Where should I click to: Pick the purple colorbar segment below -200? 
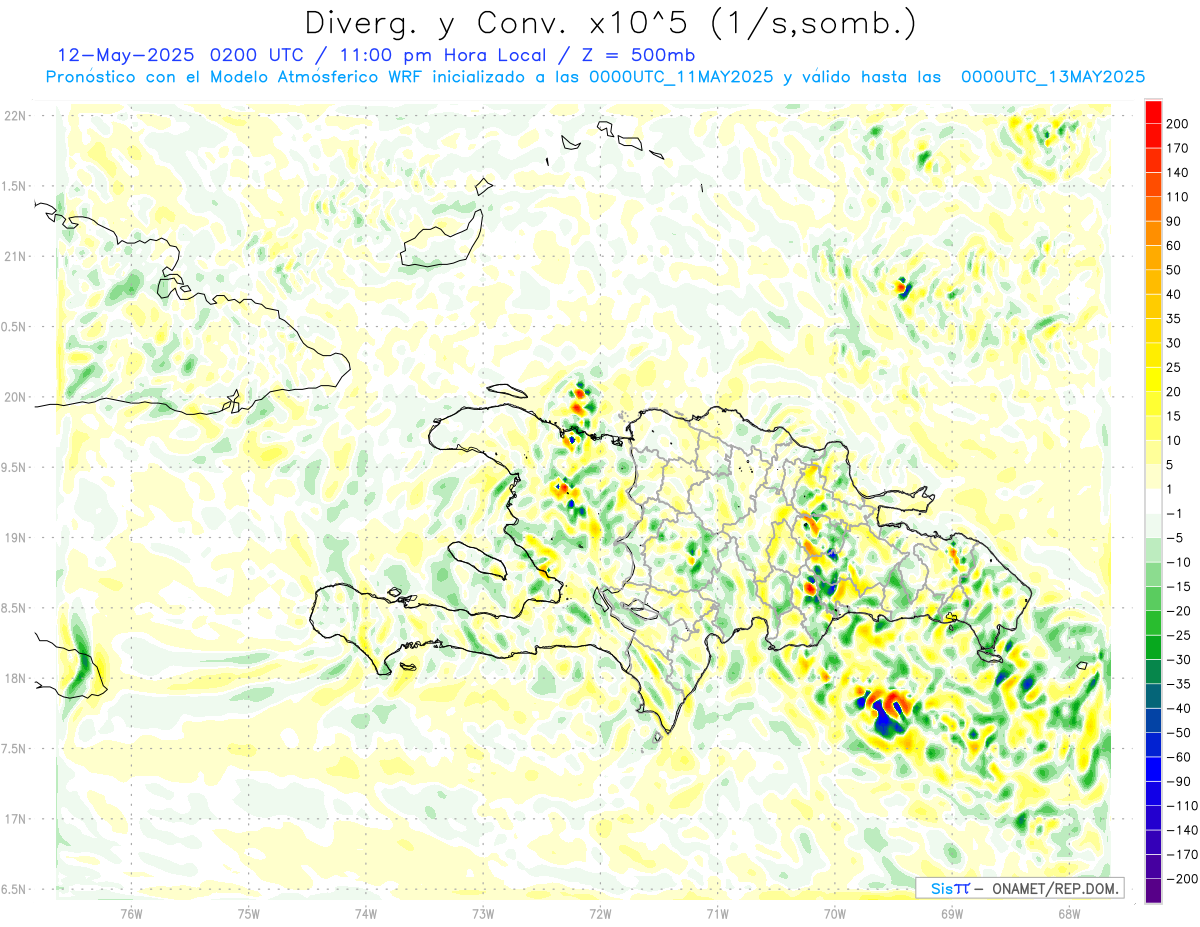[1153, 890]
